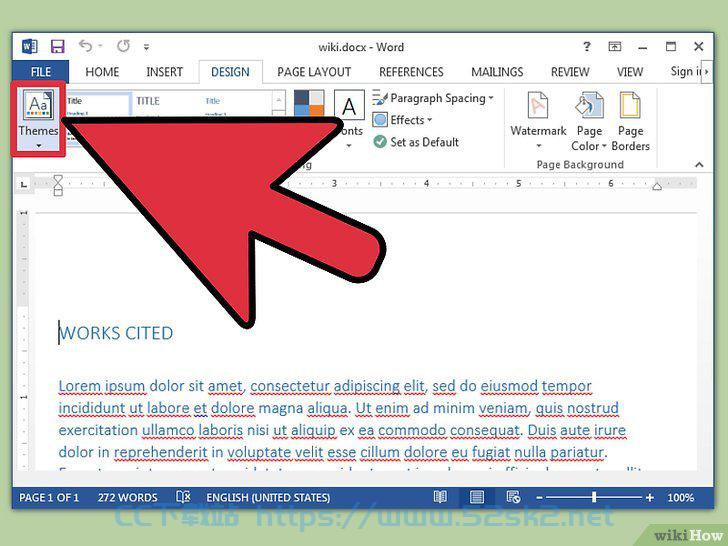Open word count via 272 WORDS

(127, 498)
